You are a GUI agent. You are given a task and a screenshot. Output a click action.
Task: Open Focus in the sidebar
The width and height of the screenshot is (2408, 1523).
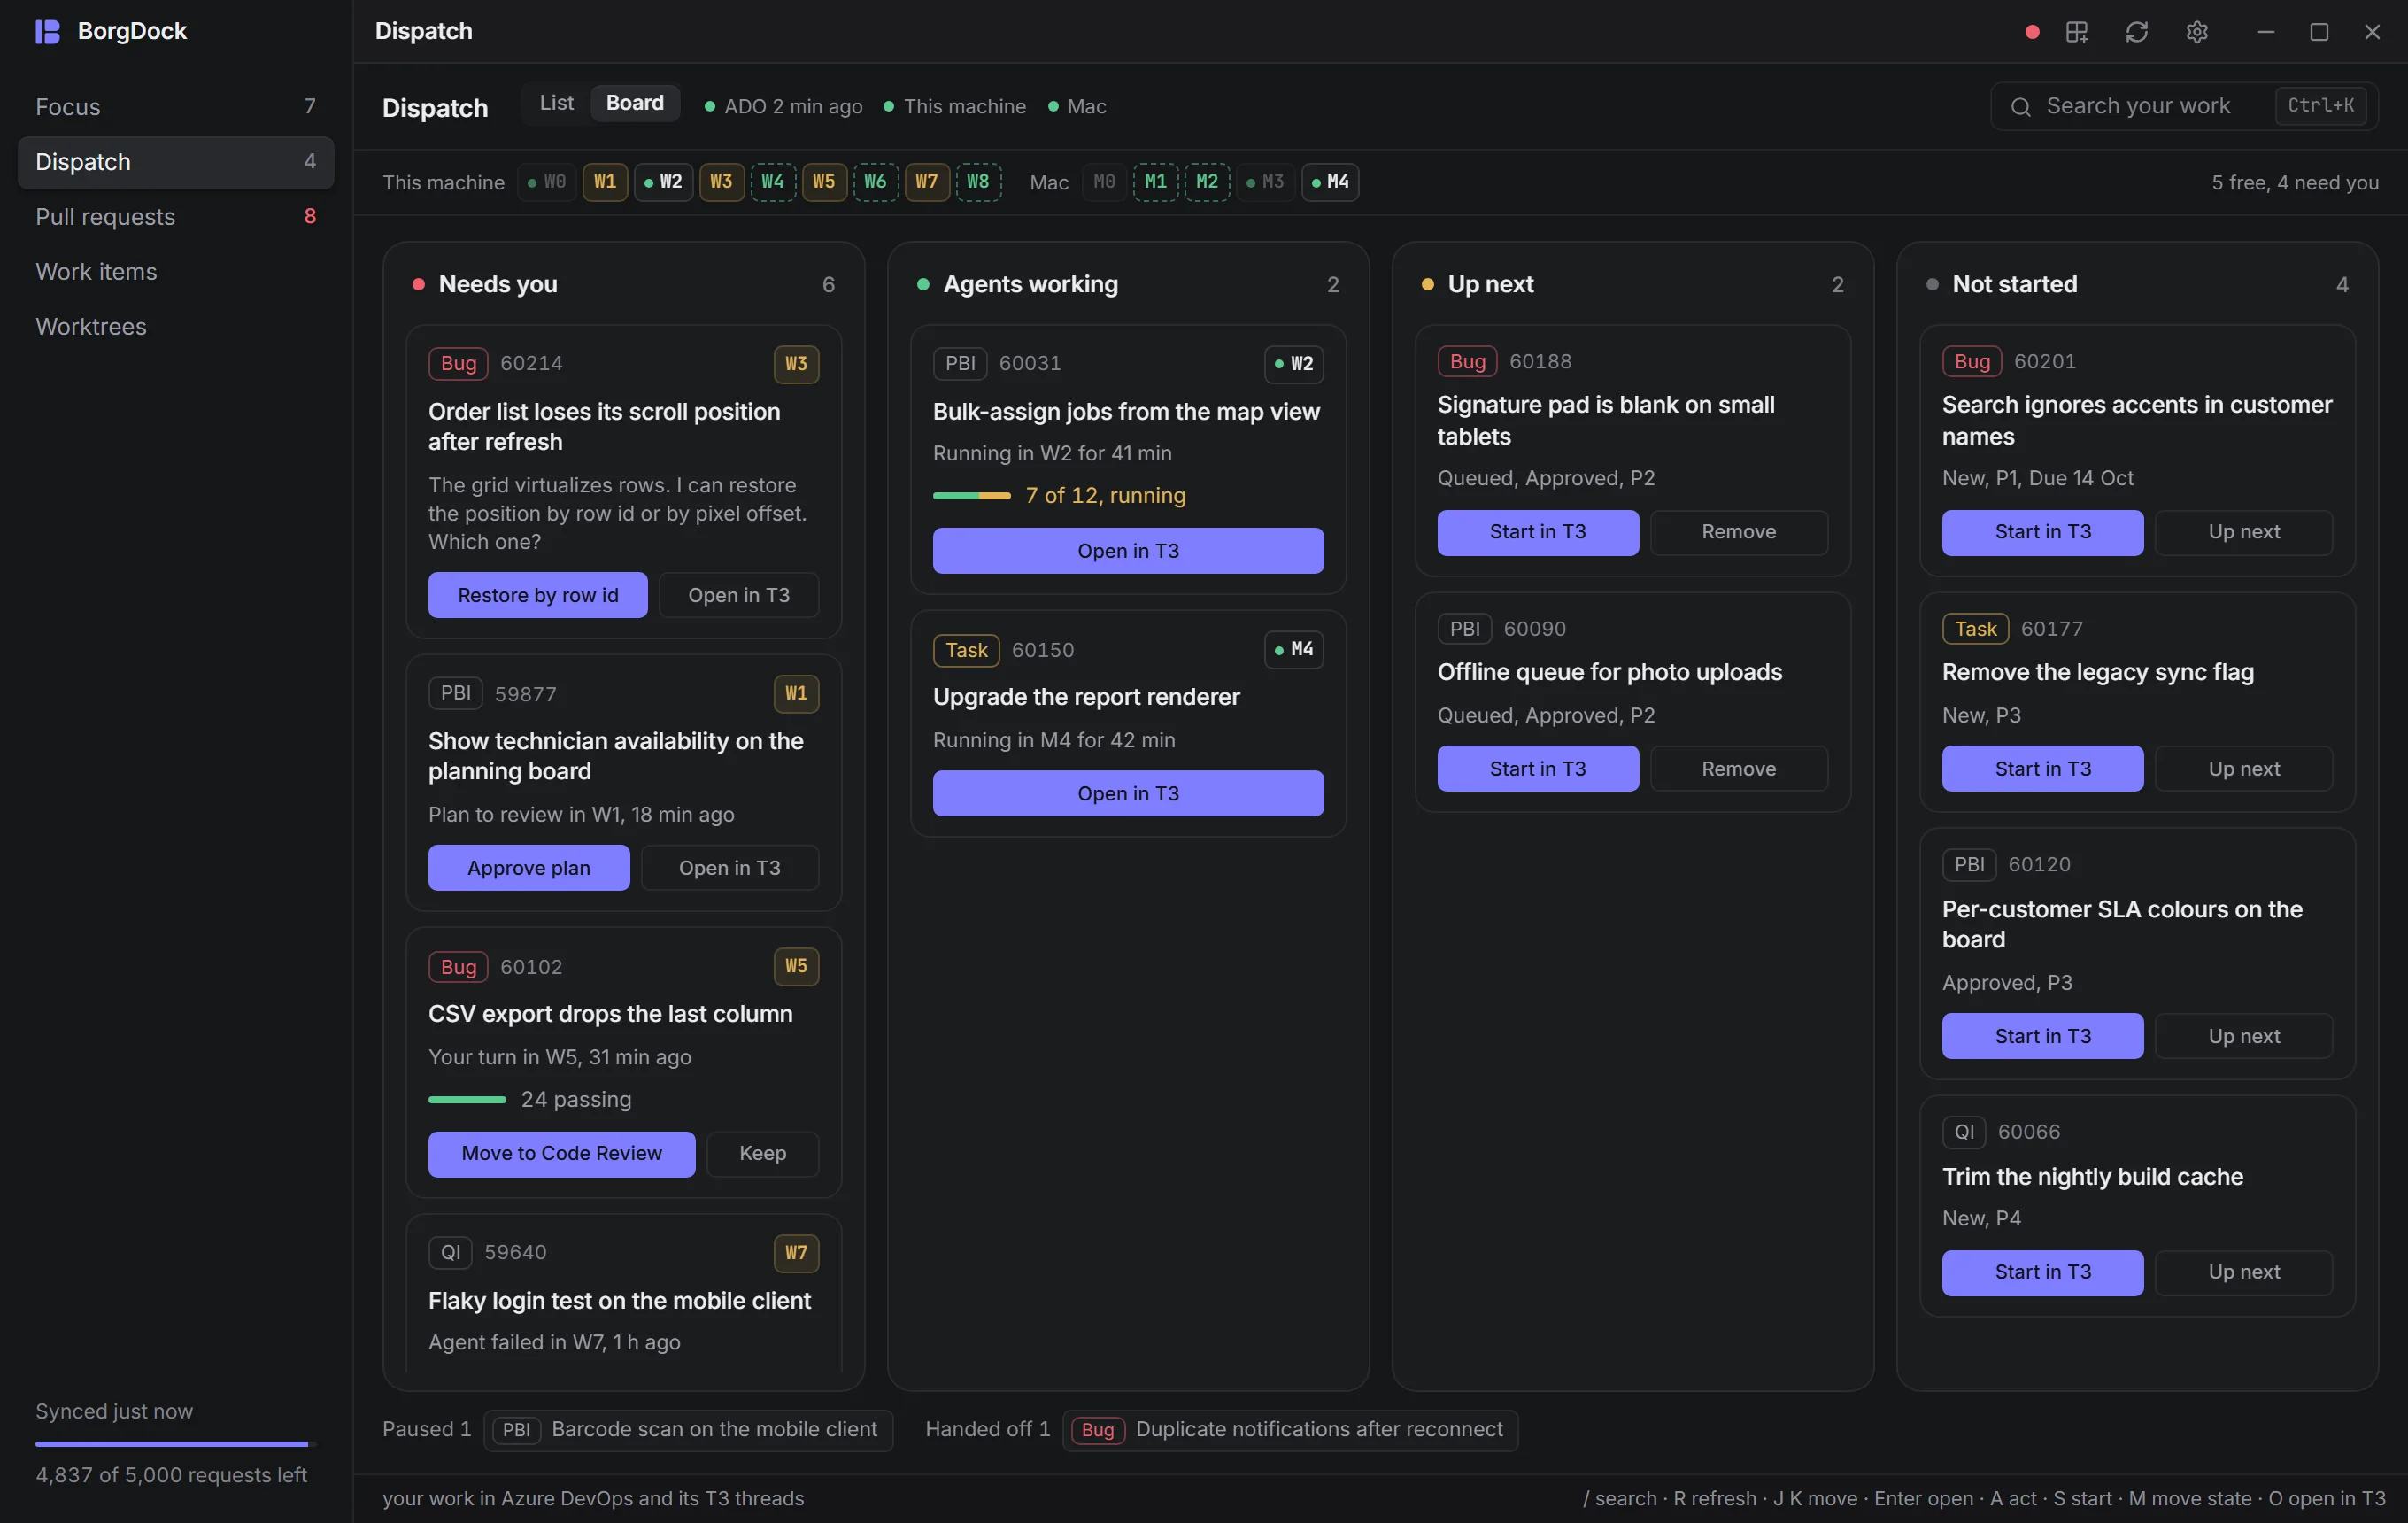pos(175,107)
